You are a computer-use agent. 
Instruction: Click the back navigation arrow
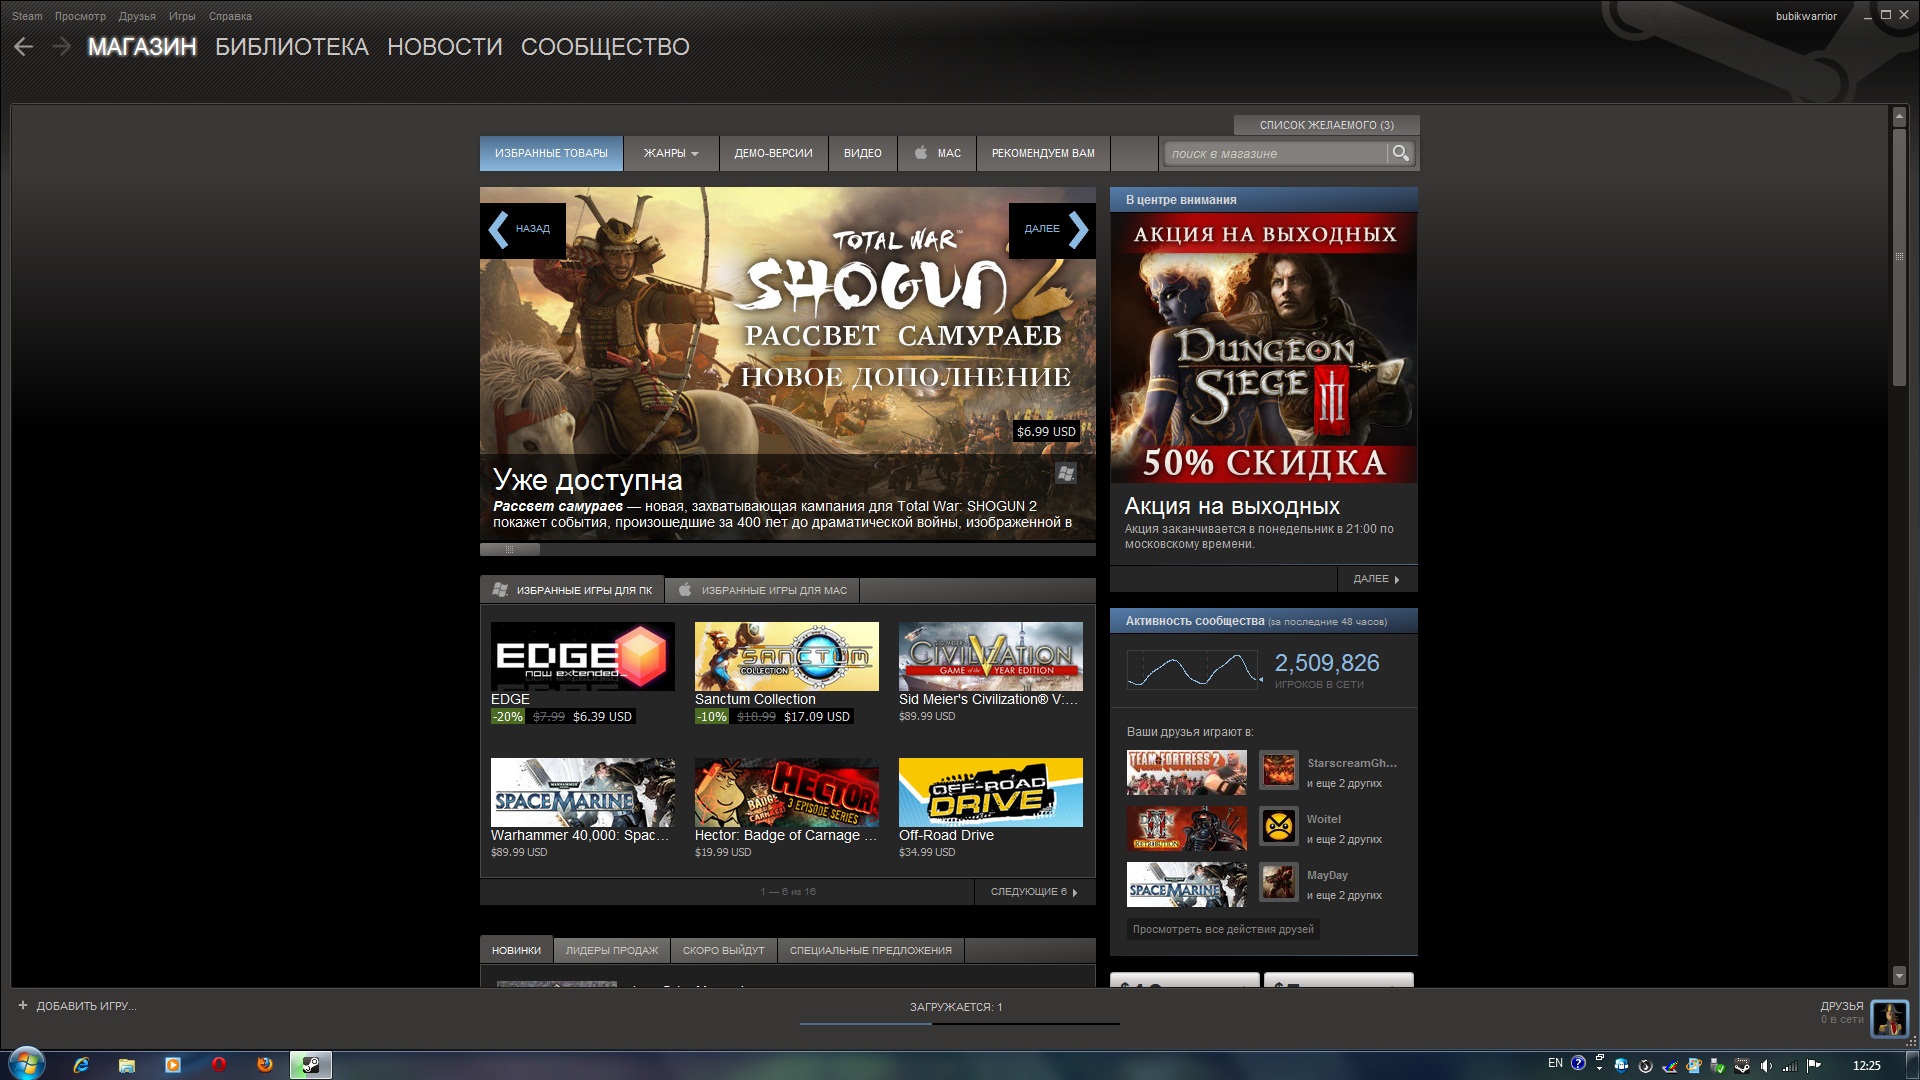[24, 47]
